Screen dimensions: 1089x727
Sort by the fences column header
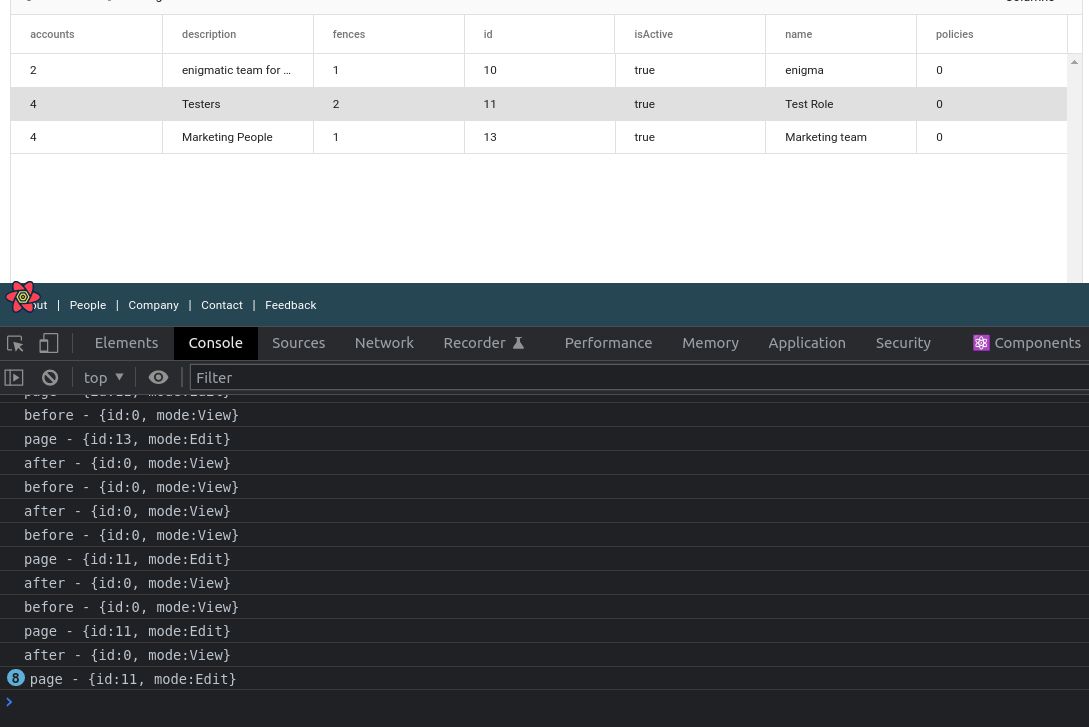tap(388, 34)
